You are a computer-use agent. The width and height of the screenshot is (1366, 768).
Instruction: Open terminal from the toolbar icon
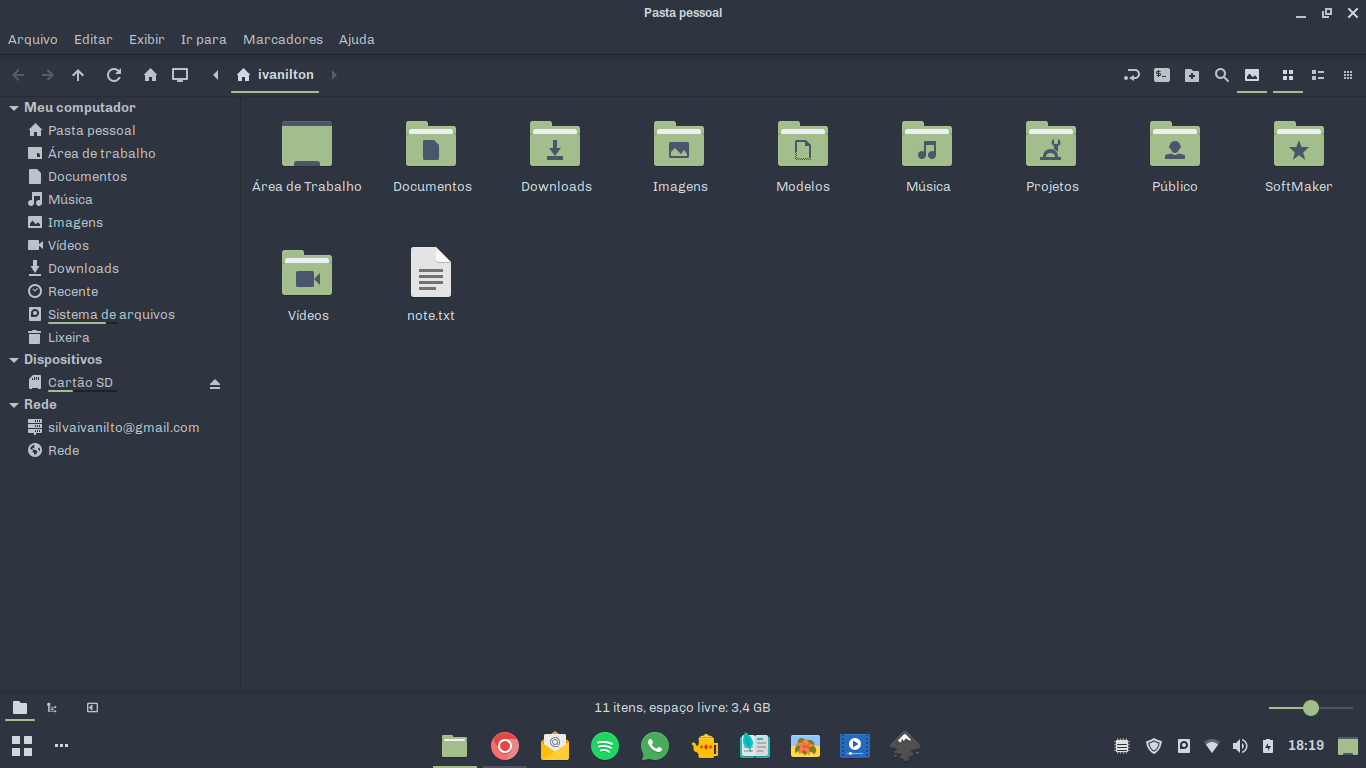pos(1162,75)
